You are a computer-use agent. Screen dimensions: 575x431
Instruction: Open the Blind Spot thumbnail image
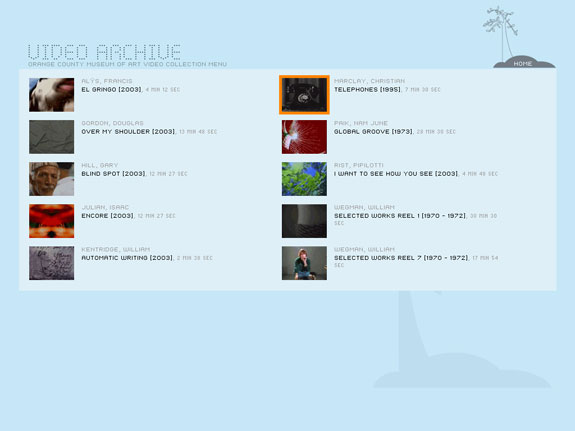click(x=52, y=179)
